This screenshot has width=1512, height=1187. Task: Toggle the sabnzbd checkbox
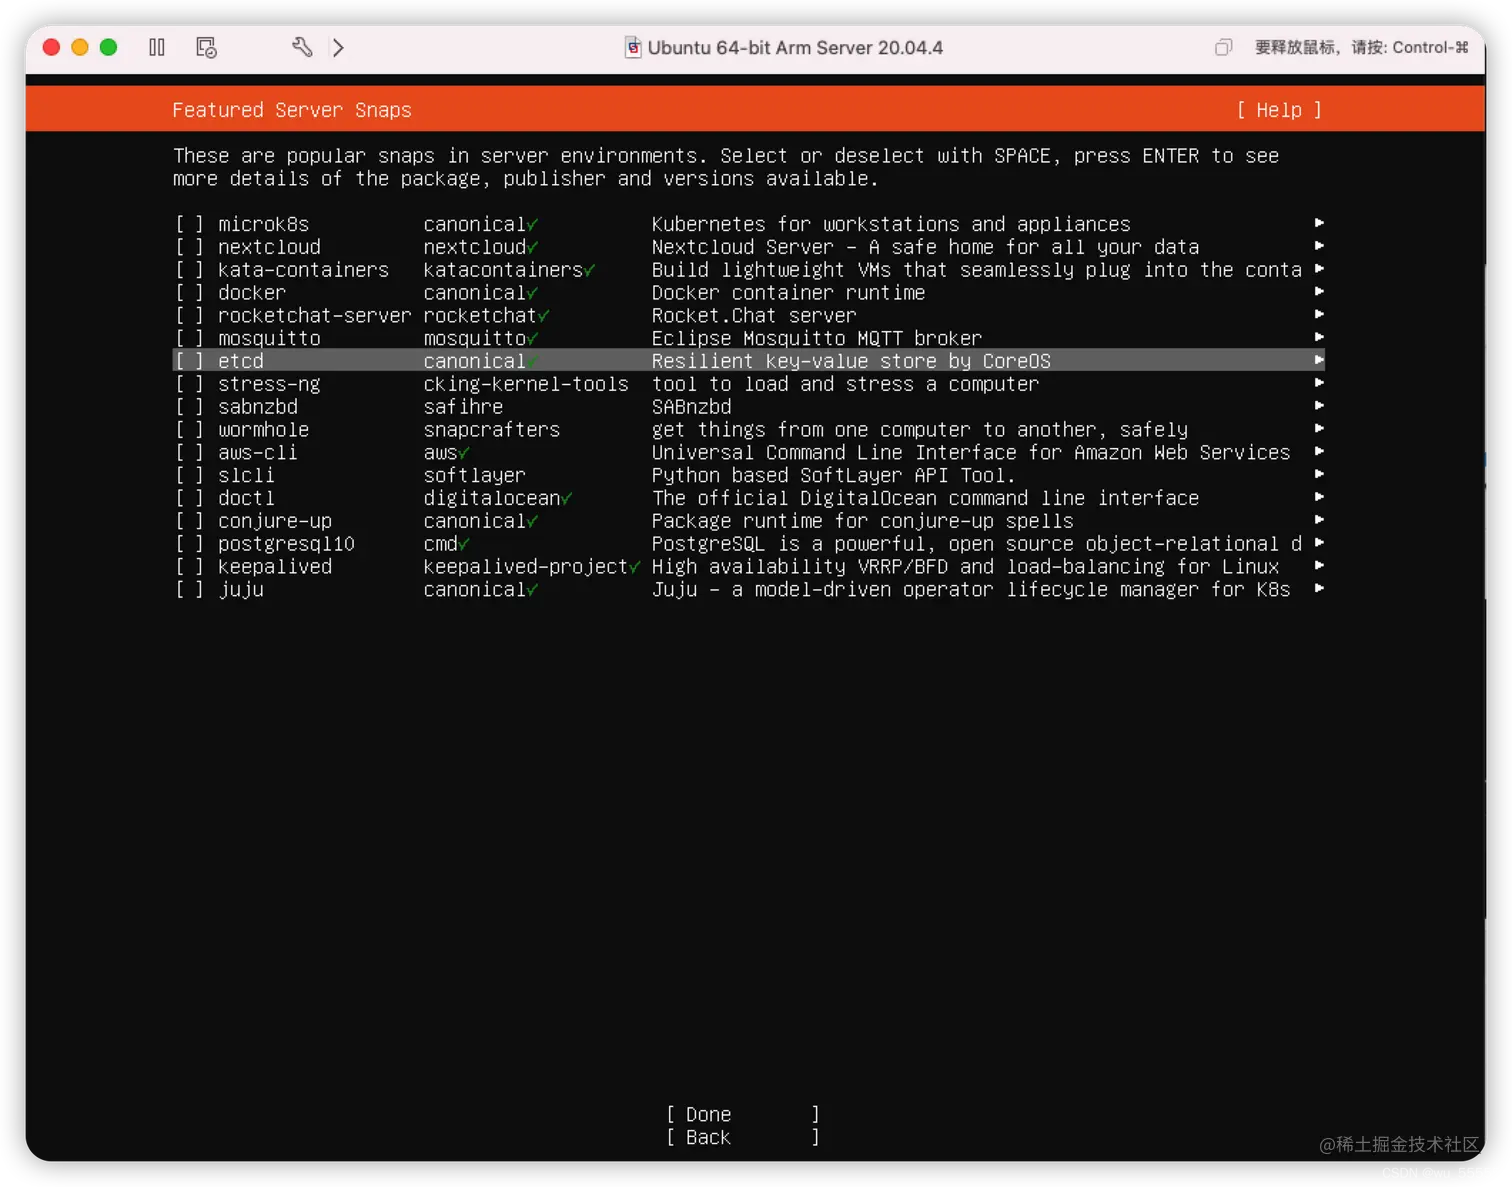point(189,407)
